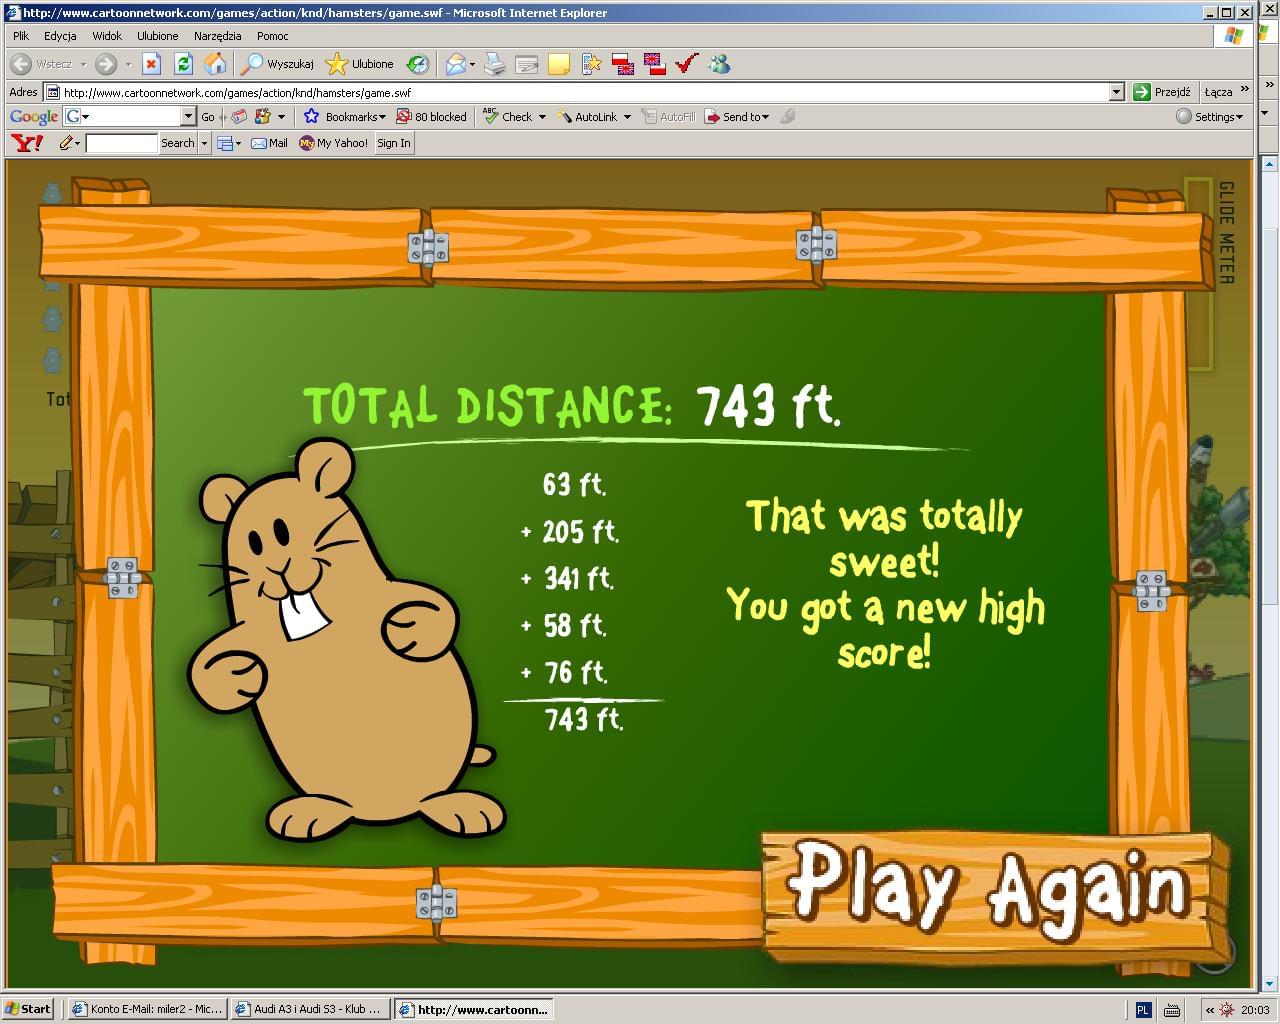Click the Przejdź go button
The height and width of the screenshot is (1024, 1280).
click(1162, 92)
